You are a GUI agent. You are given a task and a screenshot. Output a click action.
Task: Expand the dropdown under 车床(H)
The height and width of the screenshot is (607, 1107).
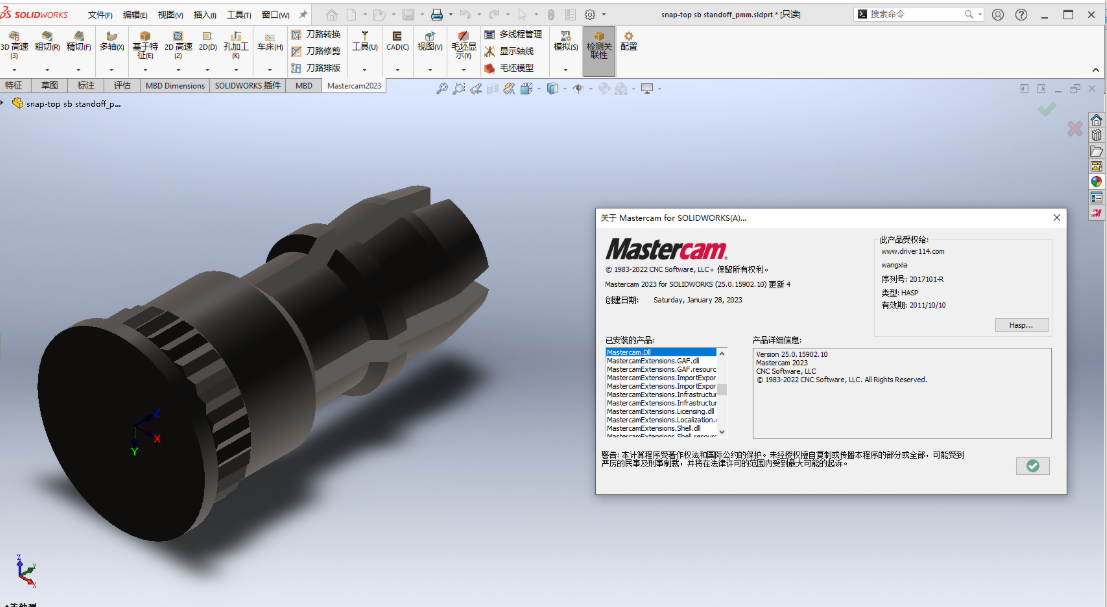click(270, 70)
